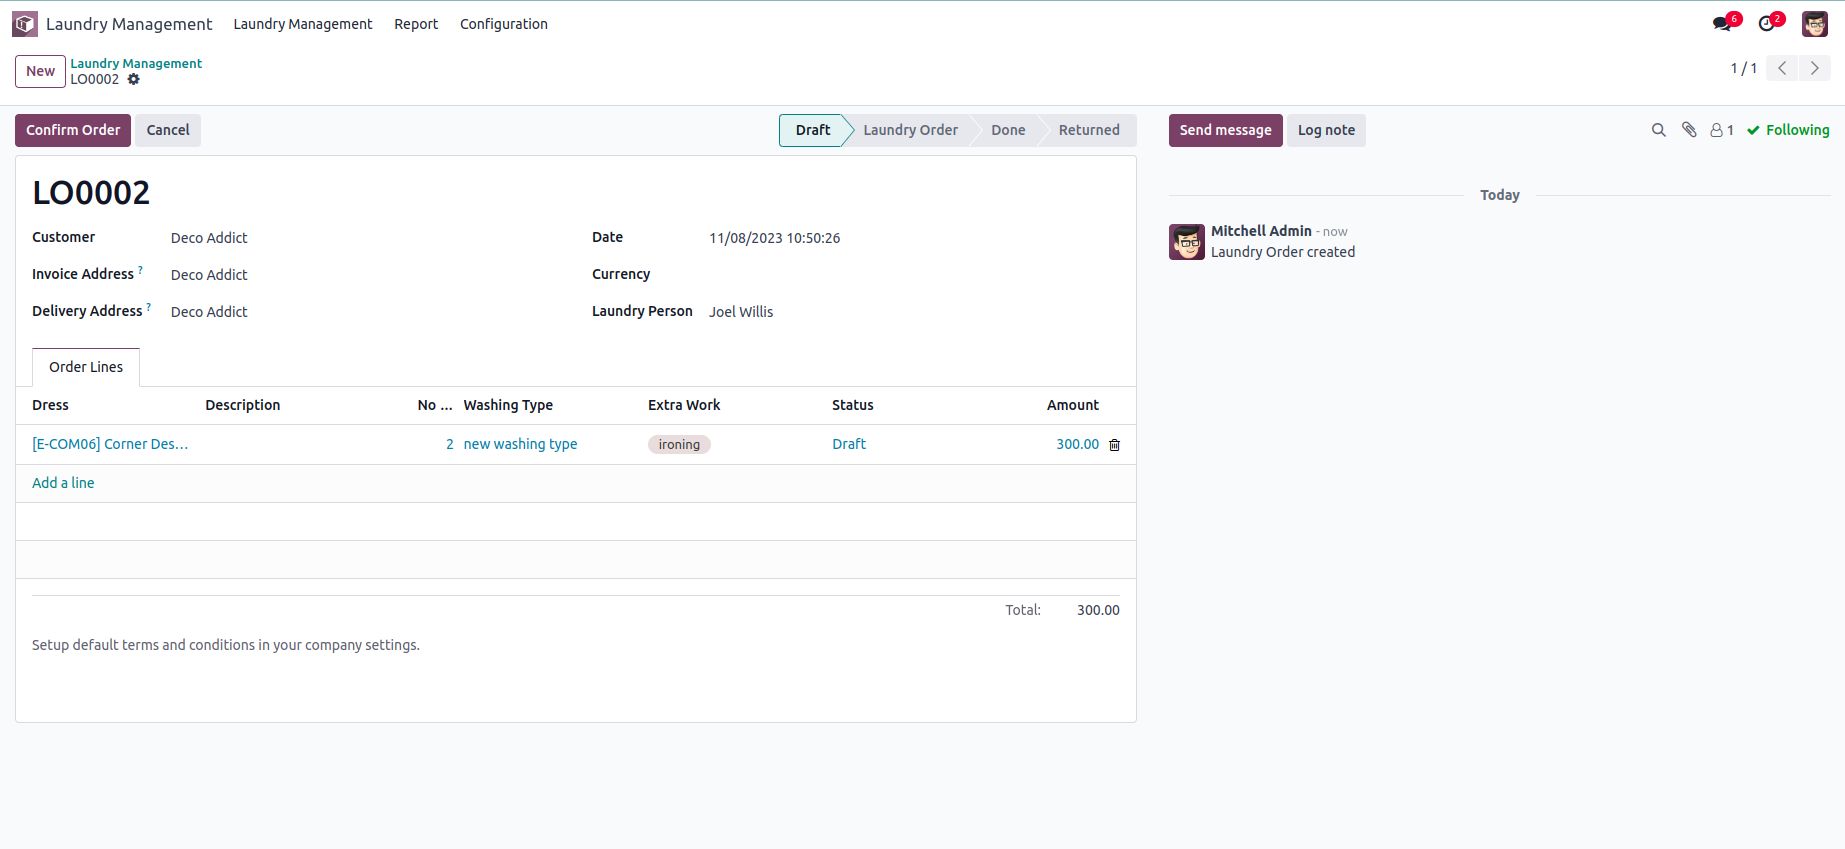Open the Mitchell Admin user avatar menu
The width and height of the screenshot is (1845, 849).
[x=1815, y=24]
